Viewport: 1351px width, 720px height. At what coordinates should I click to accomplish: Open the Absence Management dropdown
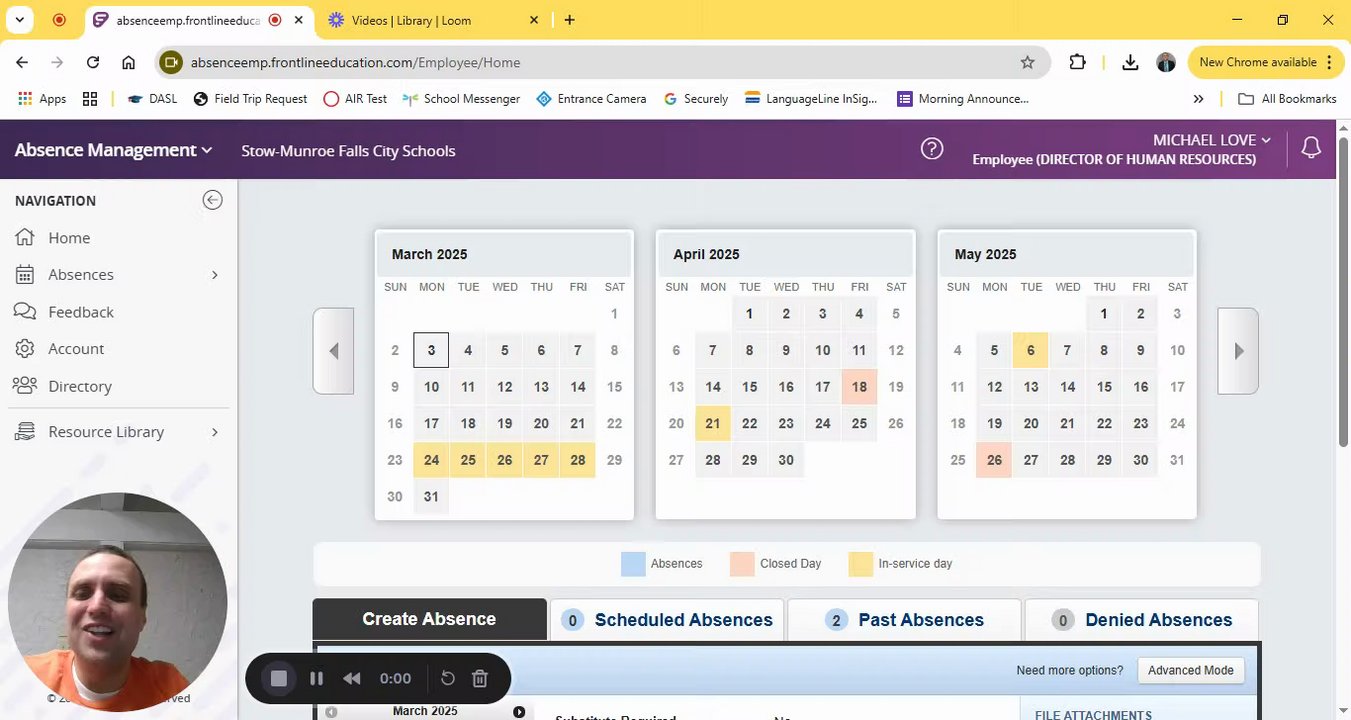pyautogui.click(x=113, y=150)
